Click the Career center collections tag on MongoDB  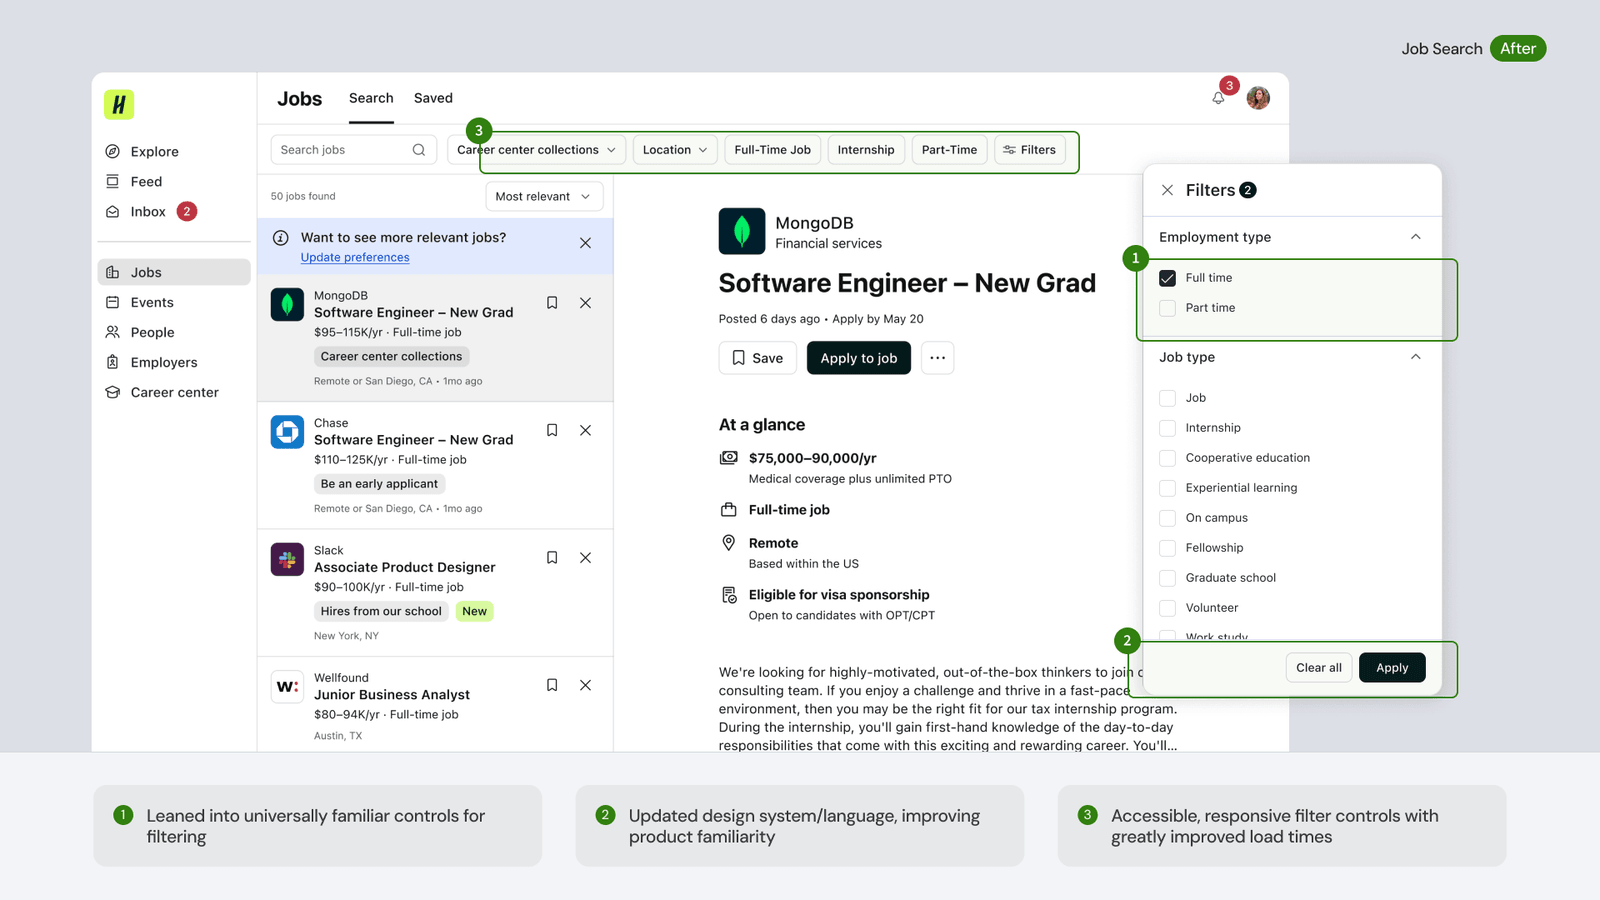[x=391, y=357]
